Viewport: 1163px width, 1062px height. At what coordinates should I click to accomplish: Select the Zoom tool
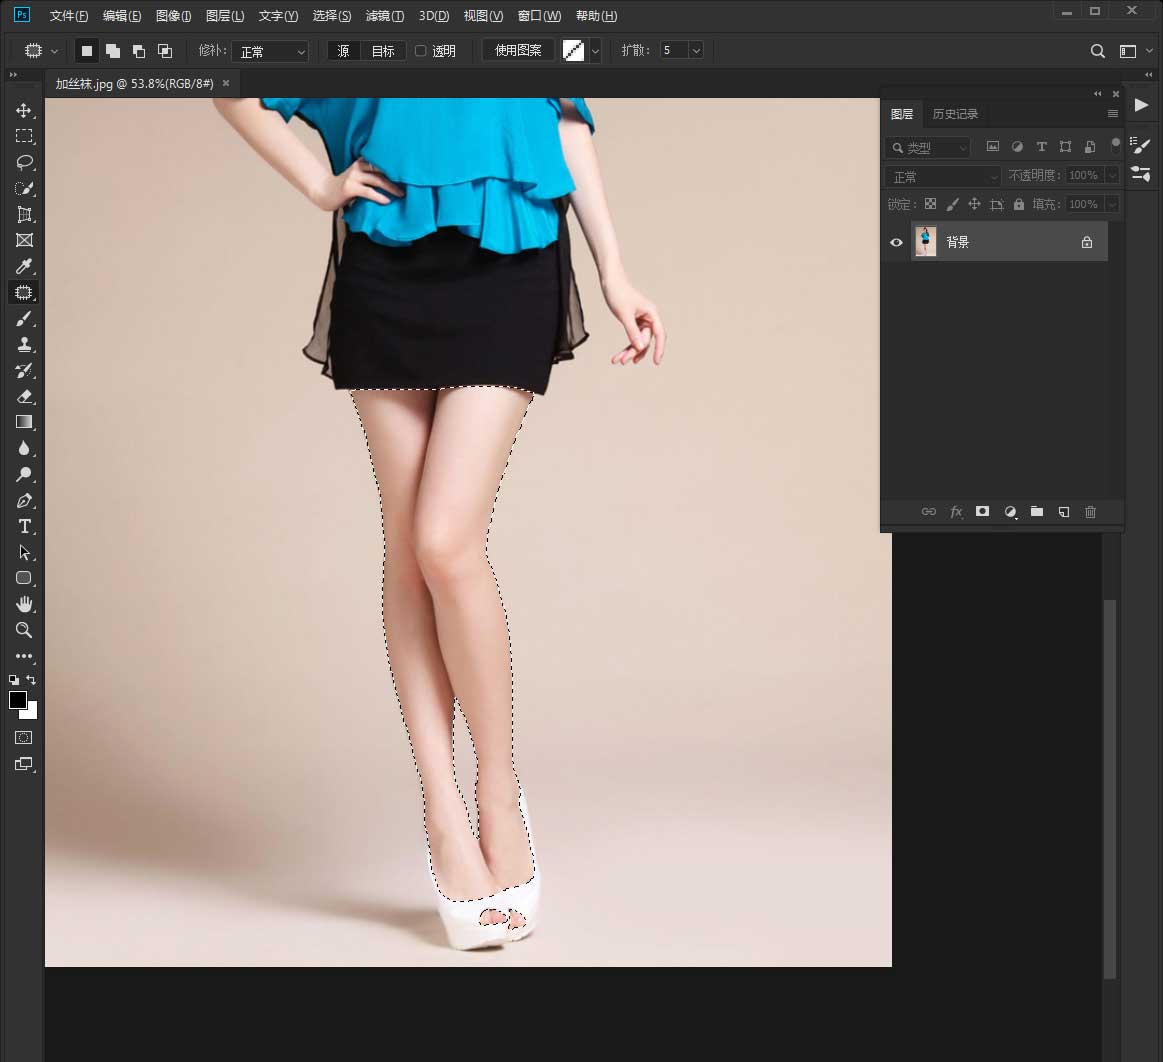pos(24,630)
